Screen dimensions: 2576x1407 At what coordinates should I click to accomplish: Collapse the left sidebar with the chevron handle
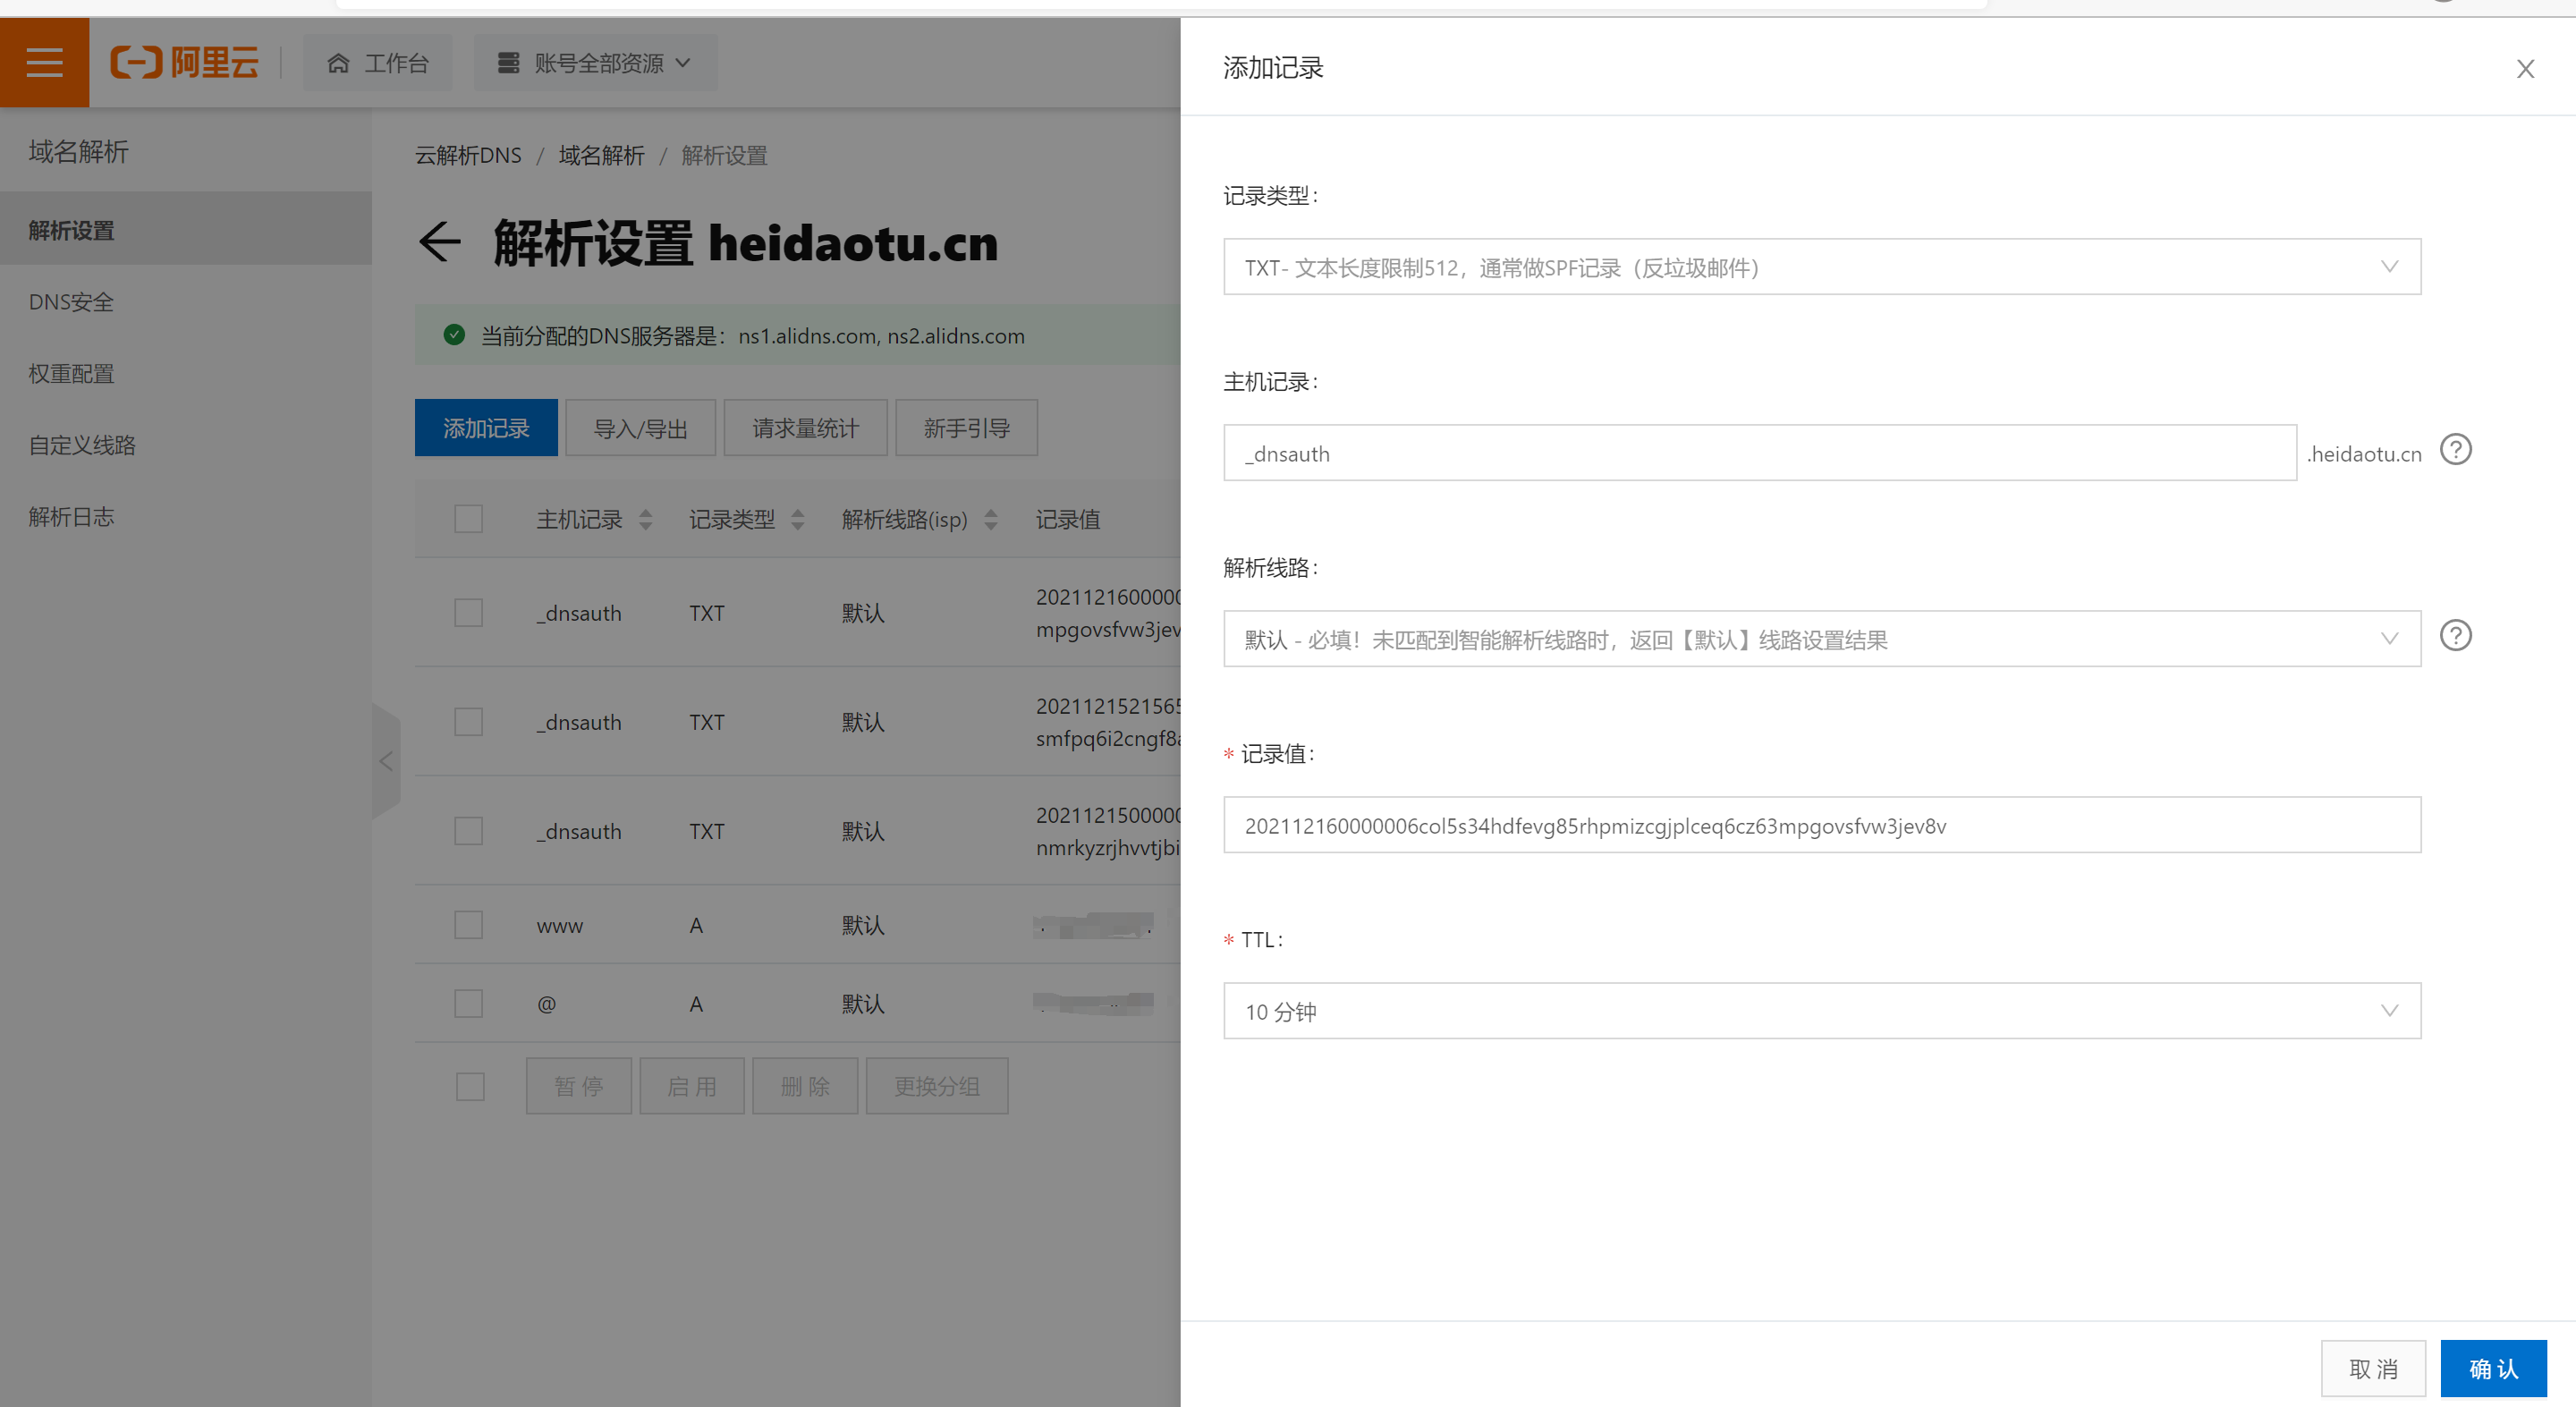click(x=386, y=761)
